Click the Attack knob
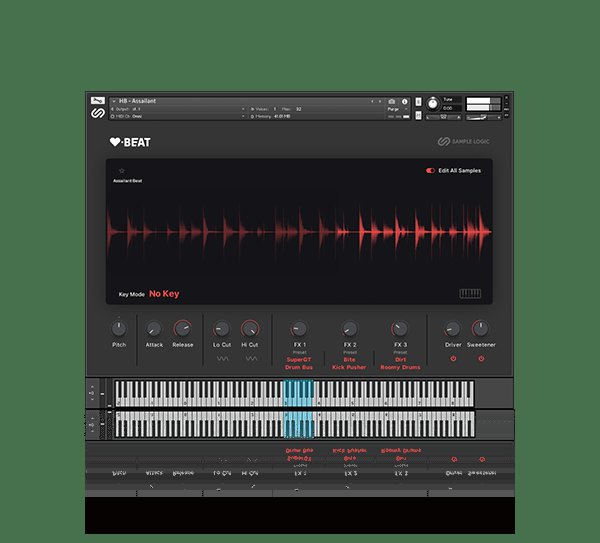 pyautogui.click(x=154, y=329)
